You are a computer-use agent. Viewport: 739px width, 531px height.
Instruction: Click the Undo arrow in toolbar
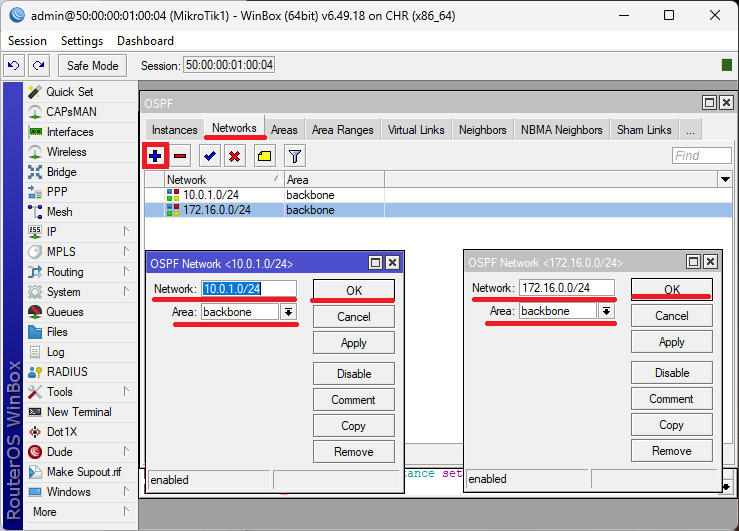coord(14,66)
